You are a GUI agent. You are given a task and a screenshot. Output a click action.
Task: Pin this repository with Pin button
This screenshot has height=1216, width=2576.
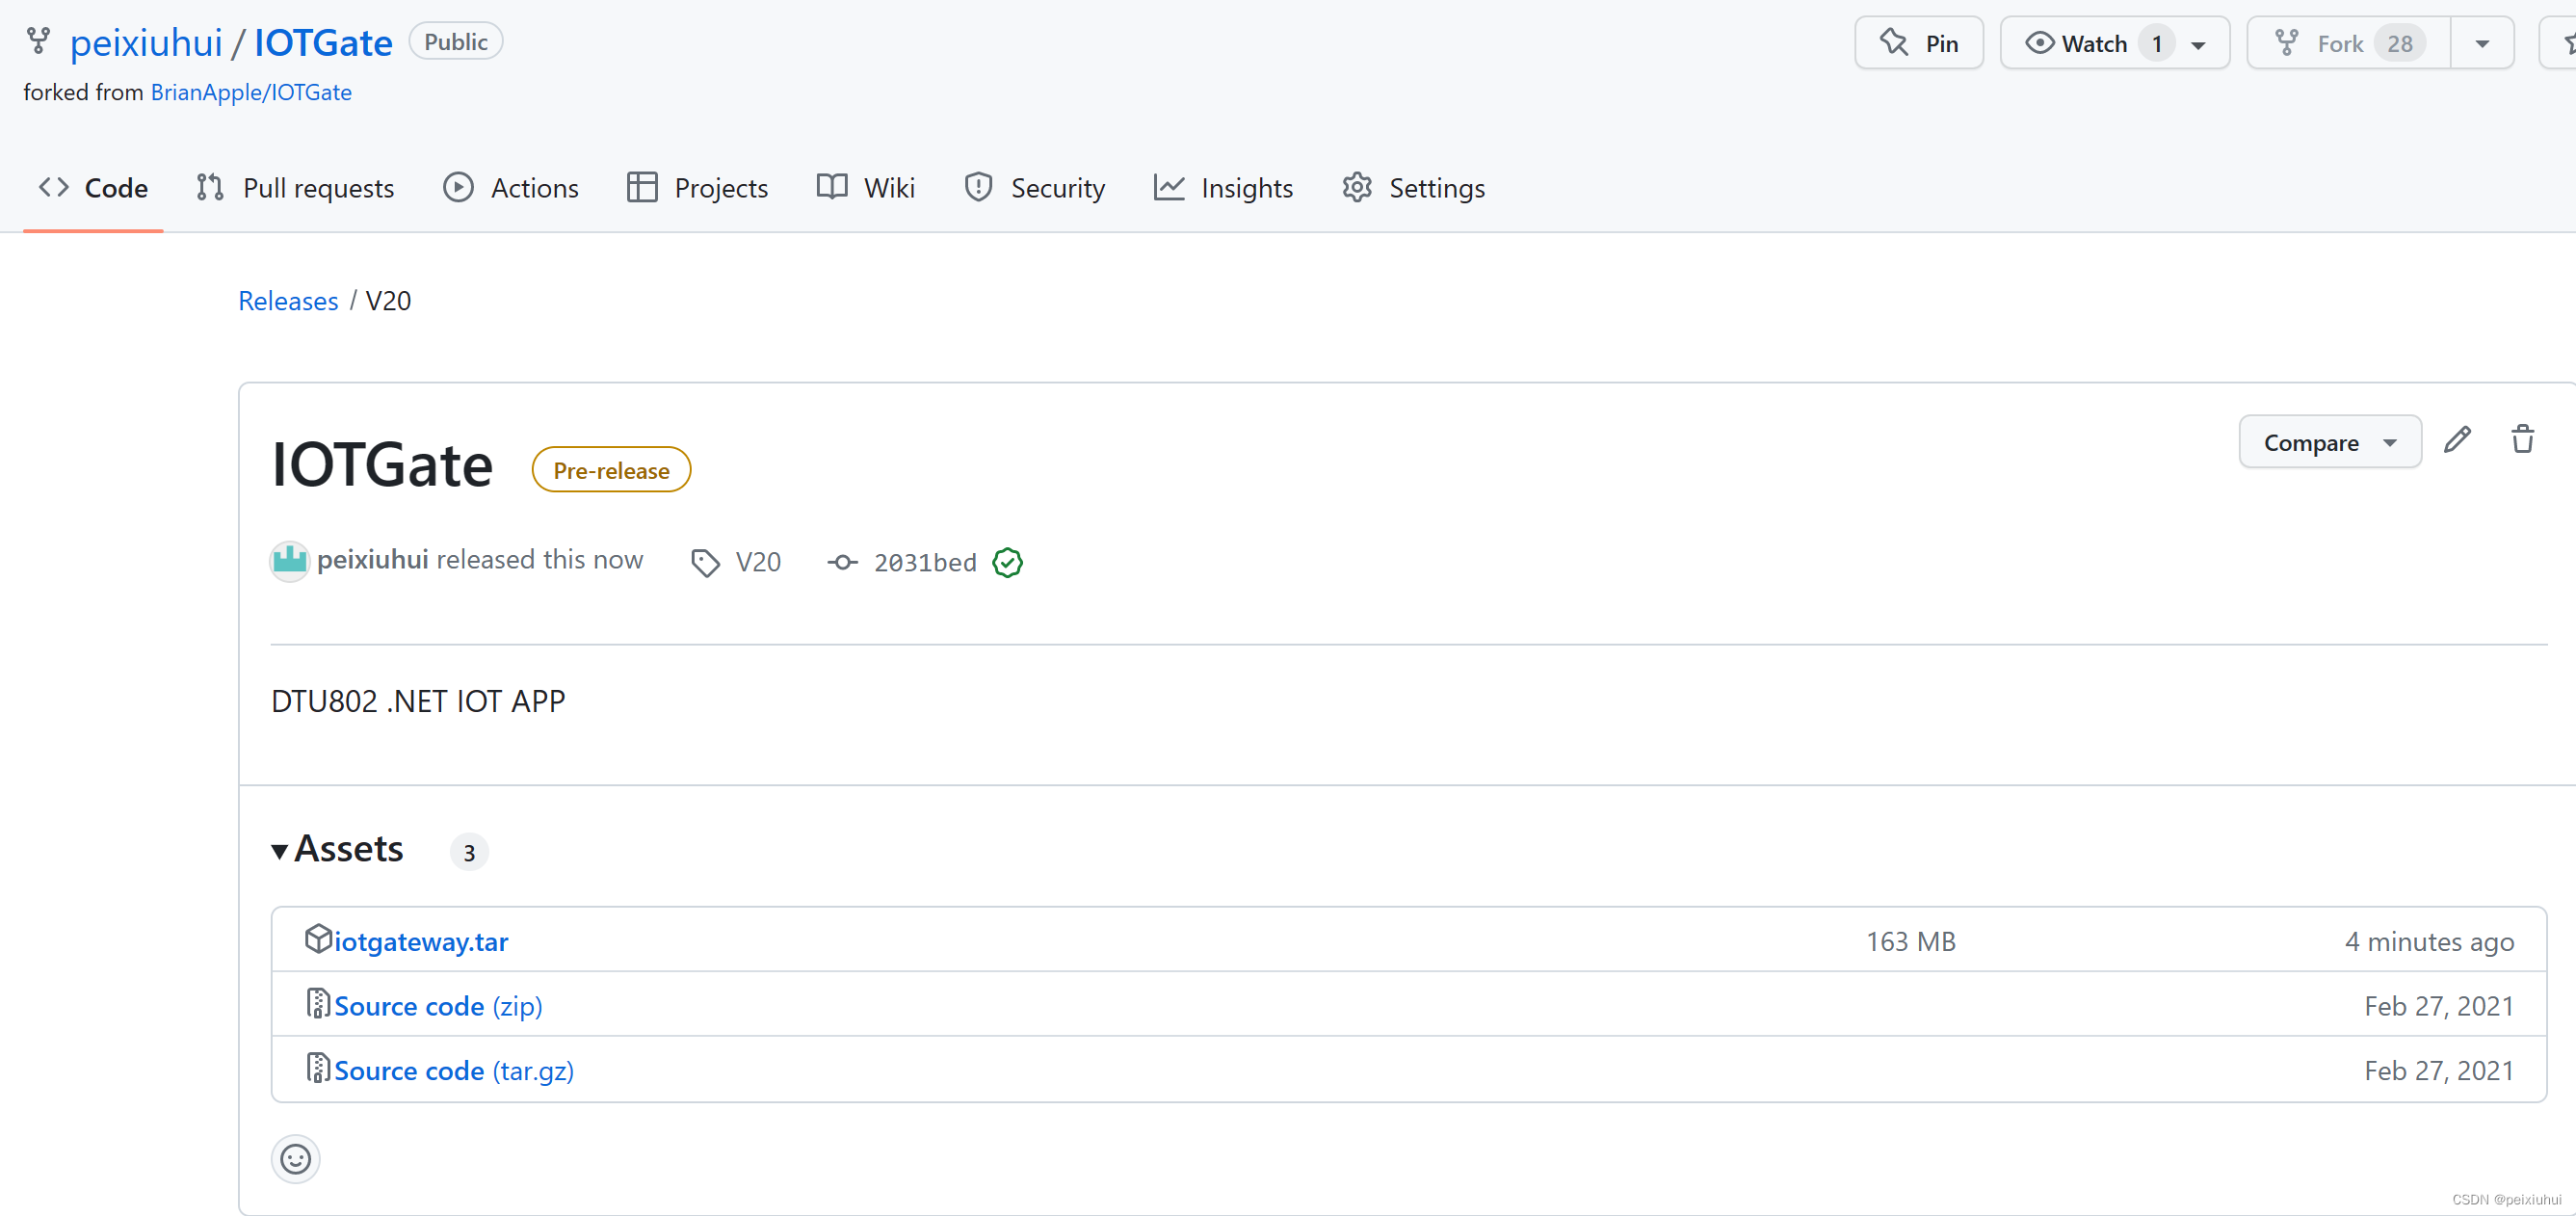1918,43
